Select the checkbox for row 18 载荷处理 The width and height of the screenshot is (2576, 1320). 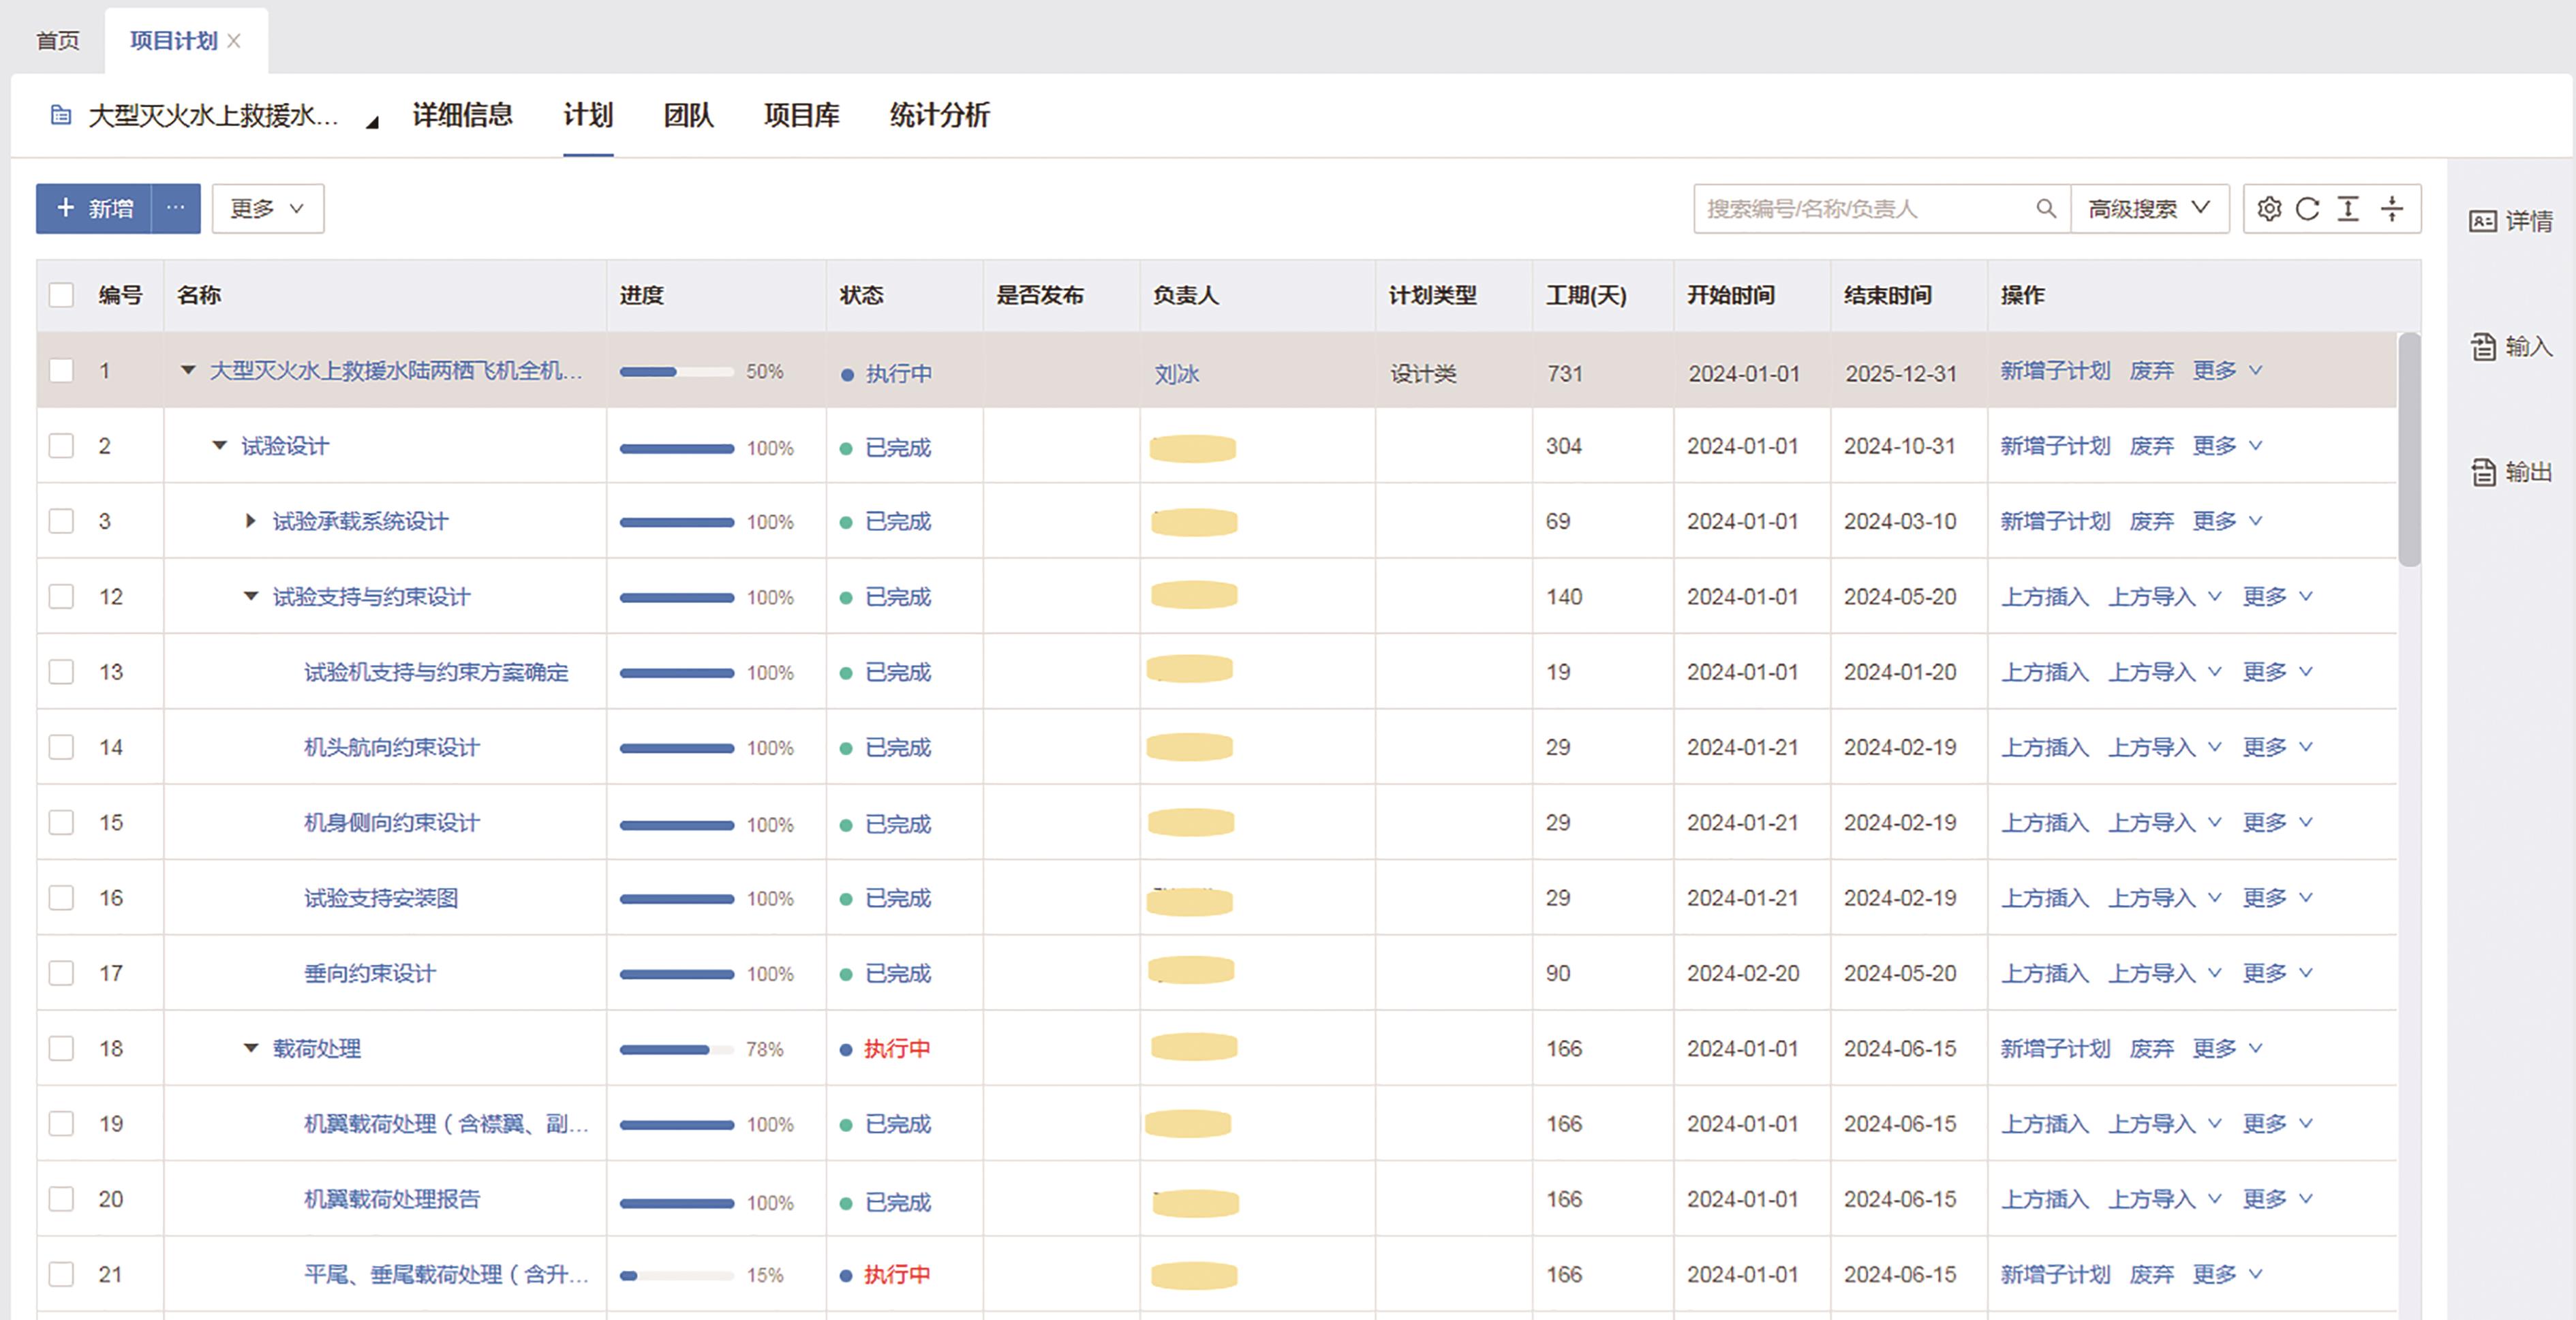(62, 1048)
